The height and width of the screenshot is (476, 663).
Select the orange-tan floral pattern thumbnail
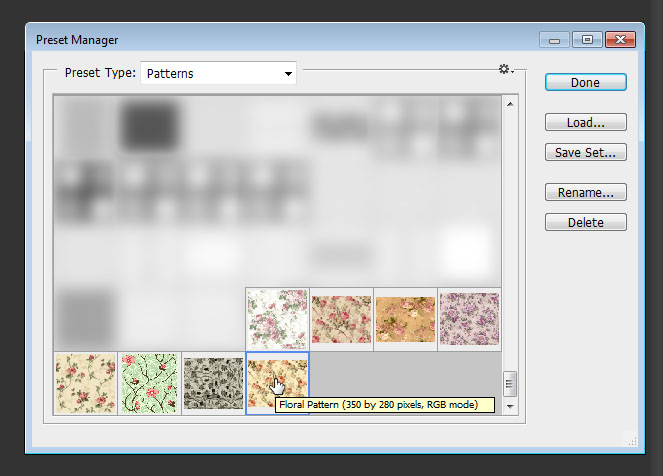(405, 319)
